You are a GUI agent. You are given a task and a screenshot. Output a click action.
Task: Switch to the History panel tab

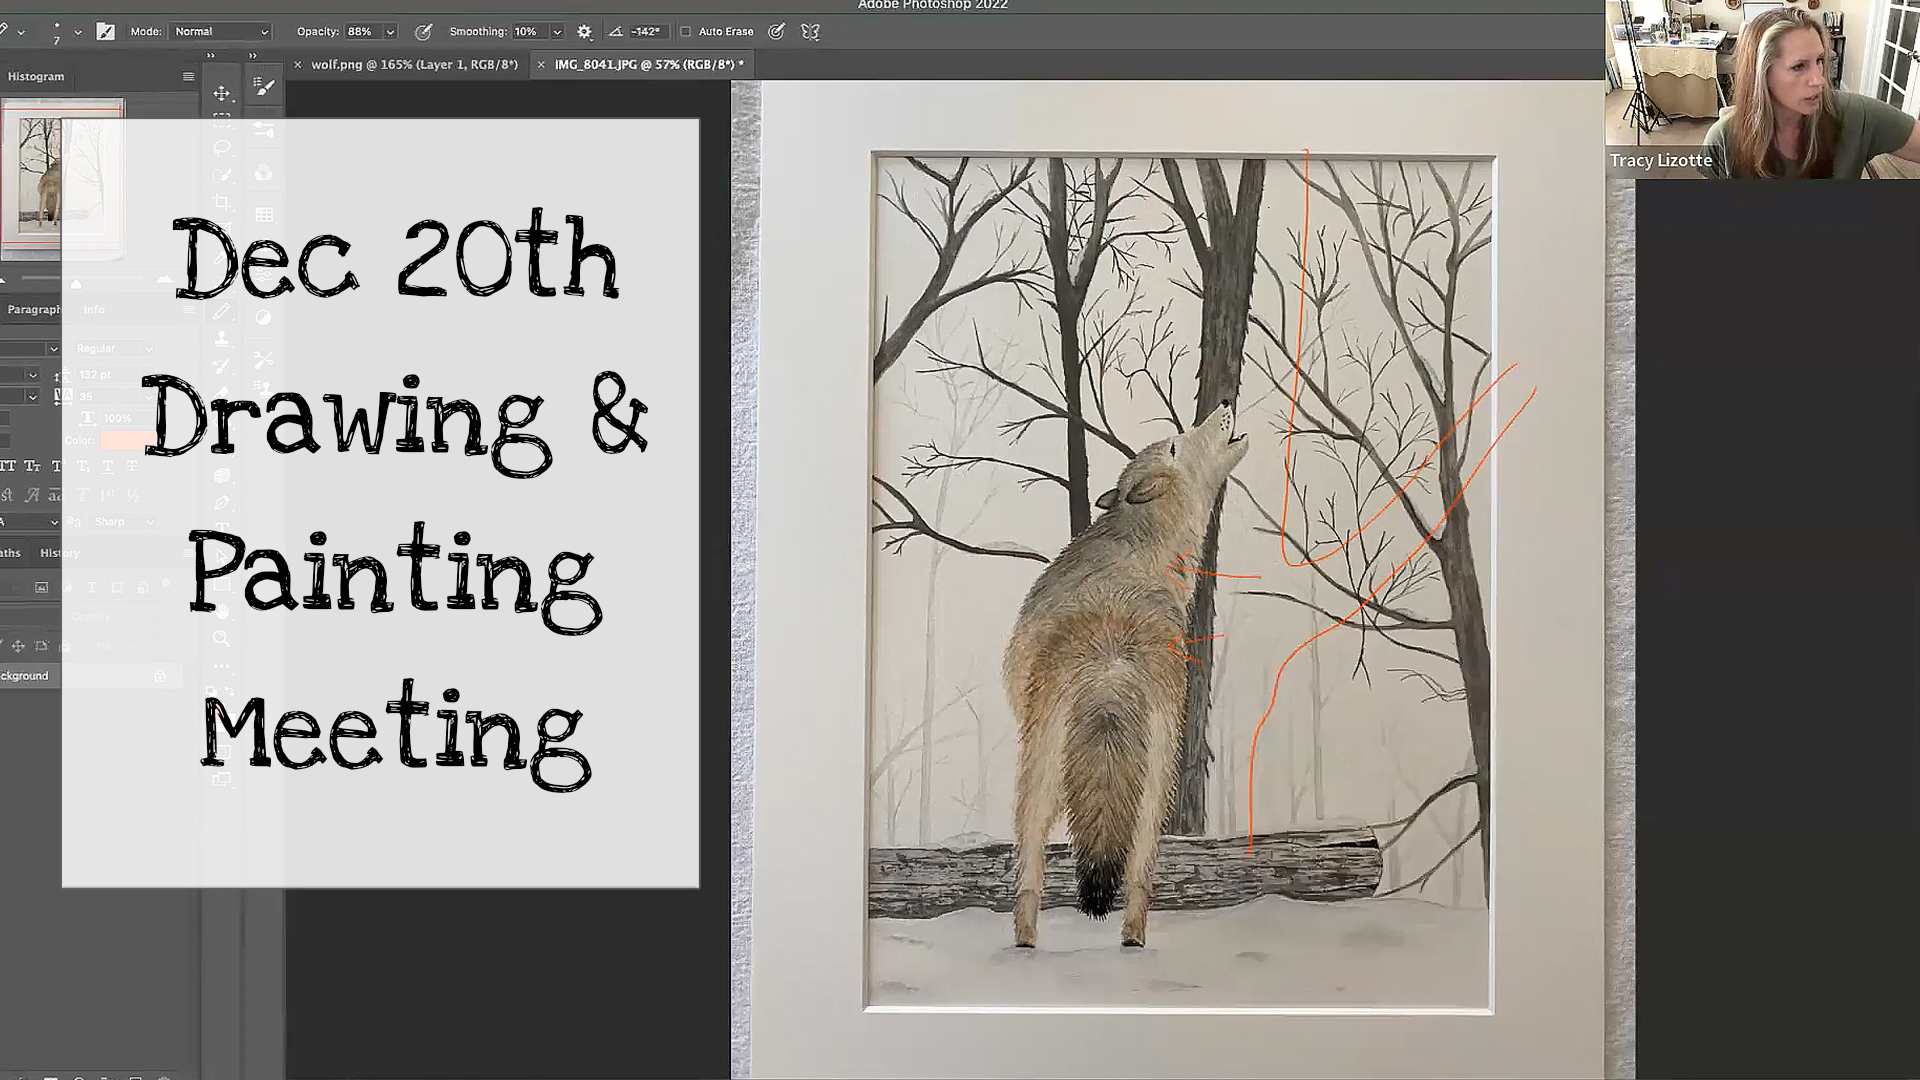59,553
